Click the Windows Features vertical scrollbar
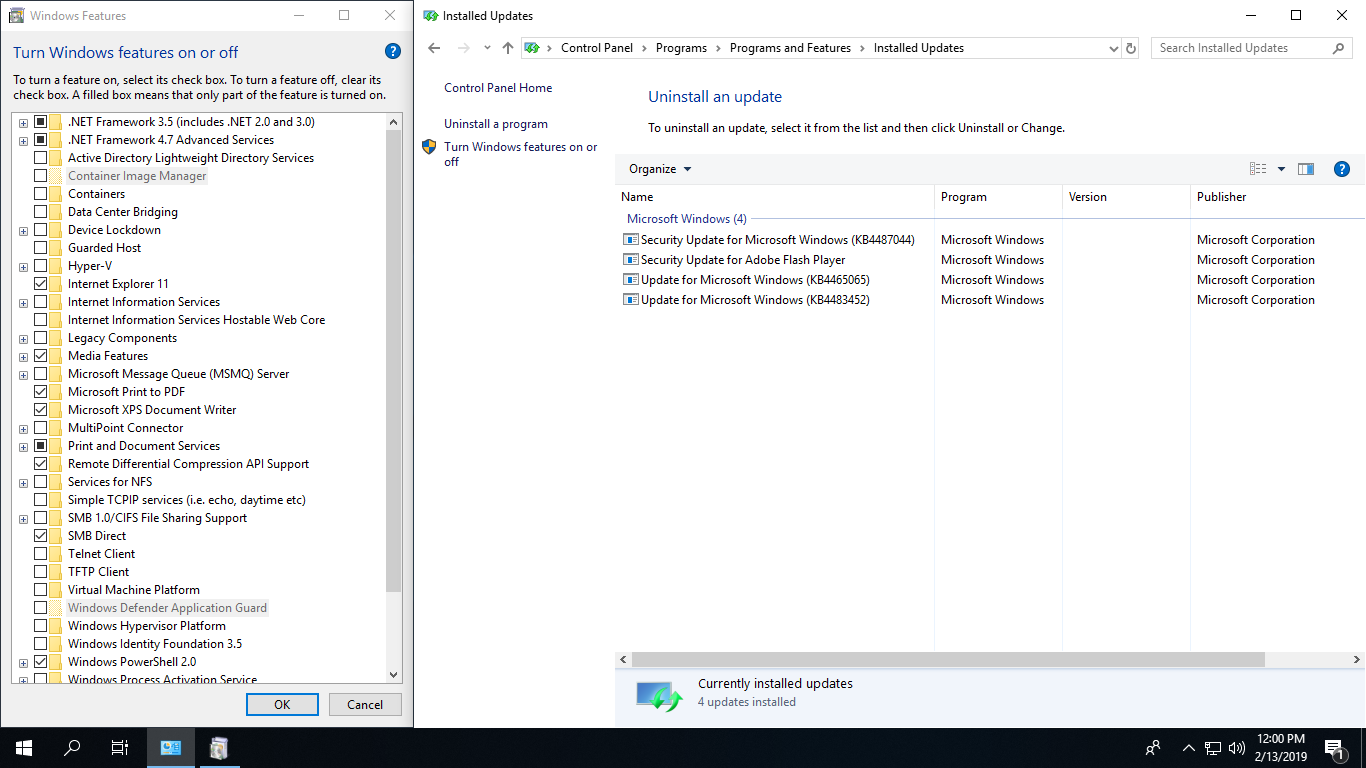The height and width of the screenshot is (768, 1366). pyautogui.click(x=393, y=360)
